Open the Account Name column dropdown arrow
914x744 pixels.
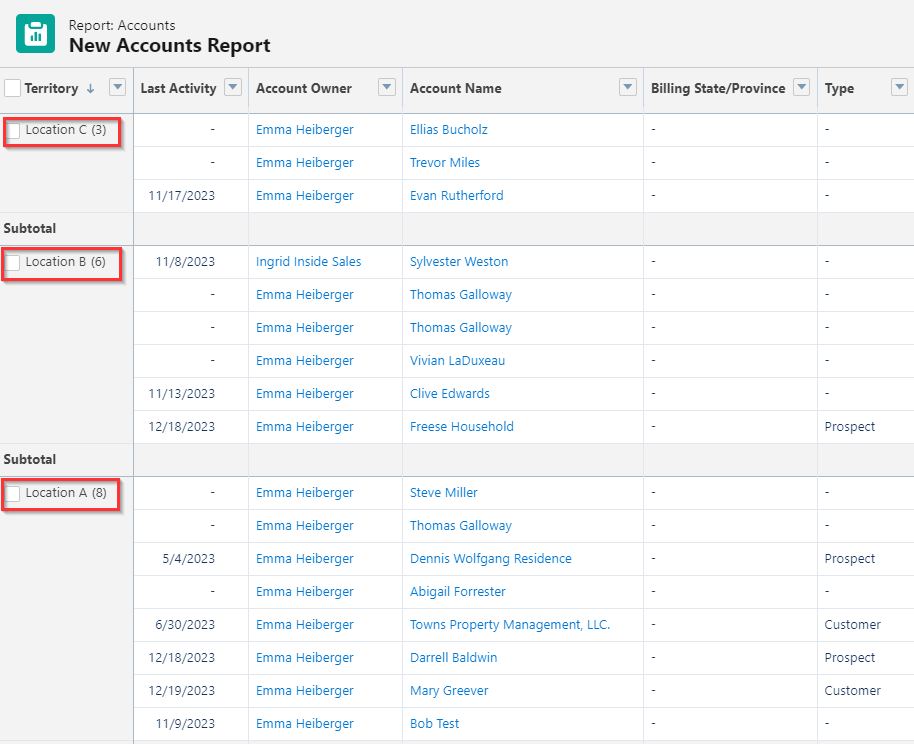point(628,87)
